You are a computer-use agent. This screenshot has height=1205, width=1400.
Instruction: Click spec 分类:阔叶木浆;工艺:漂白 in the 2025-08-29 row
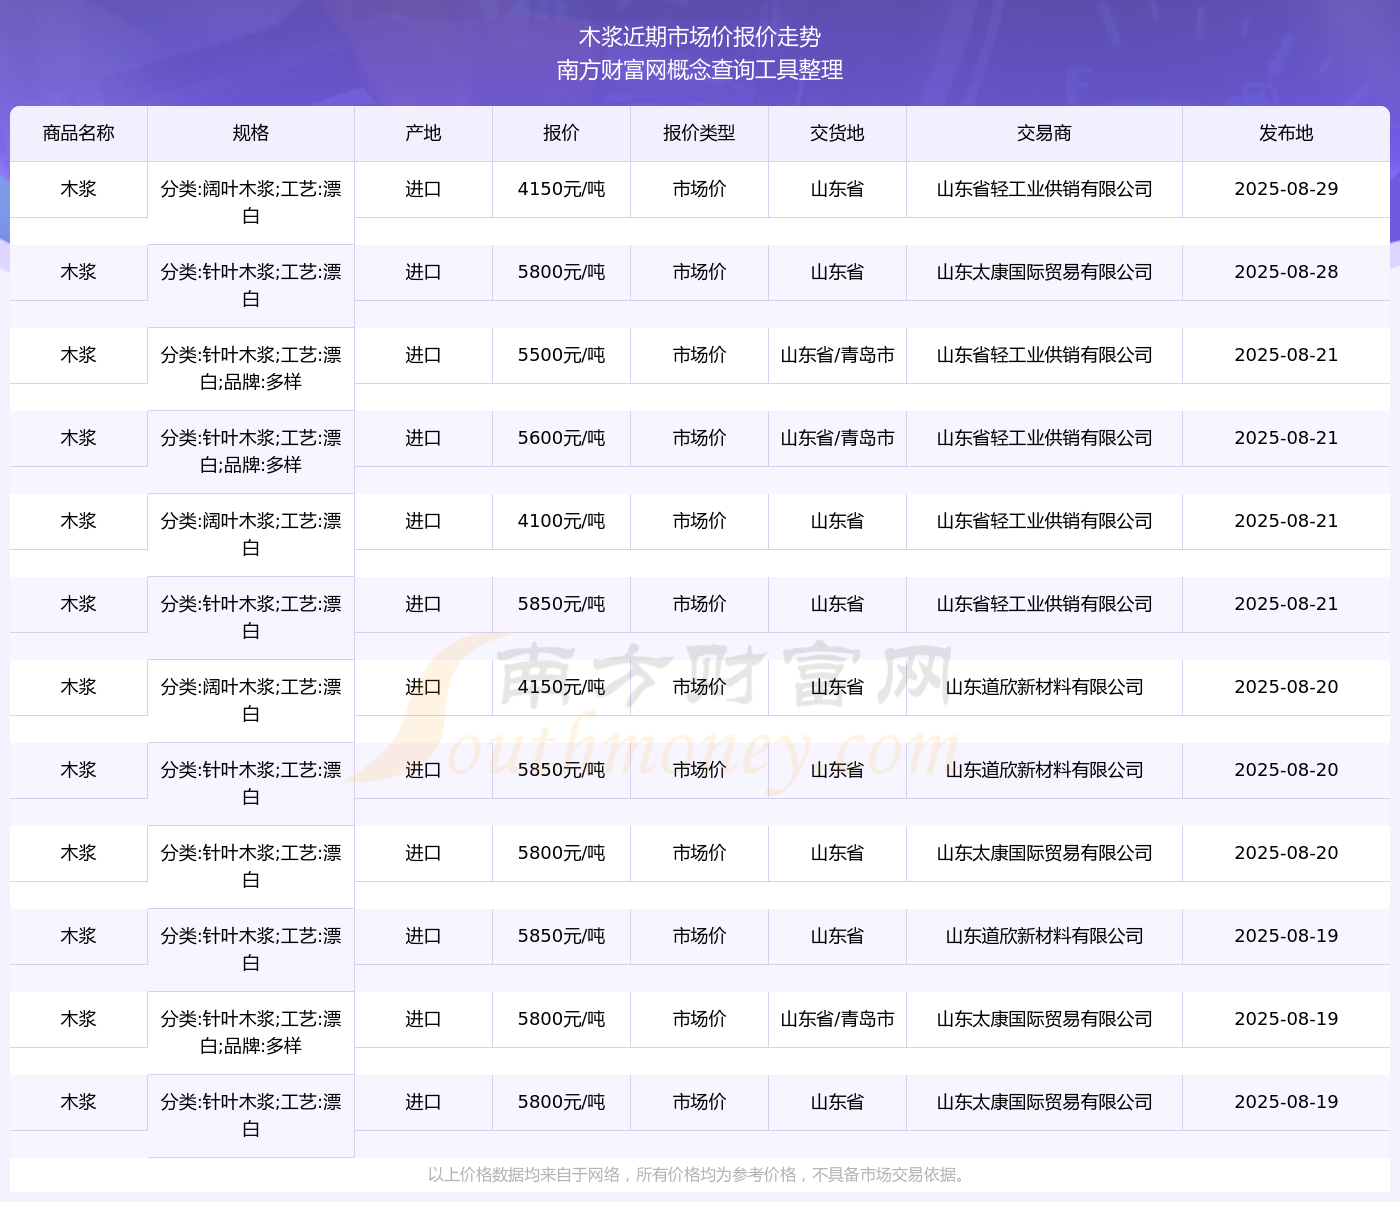251,203
